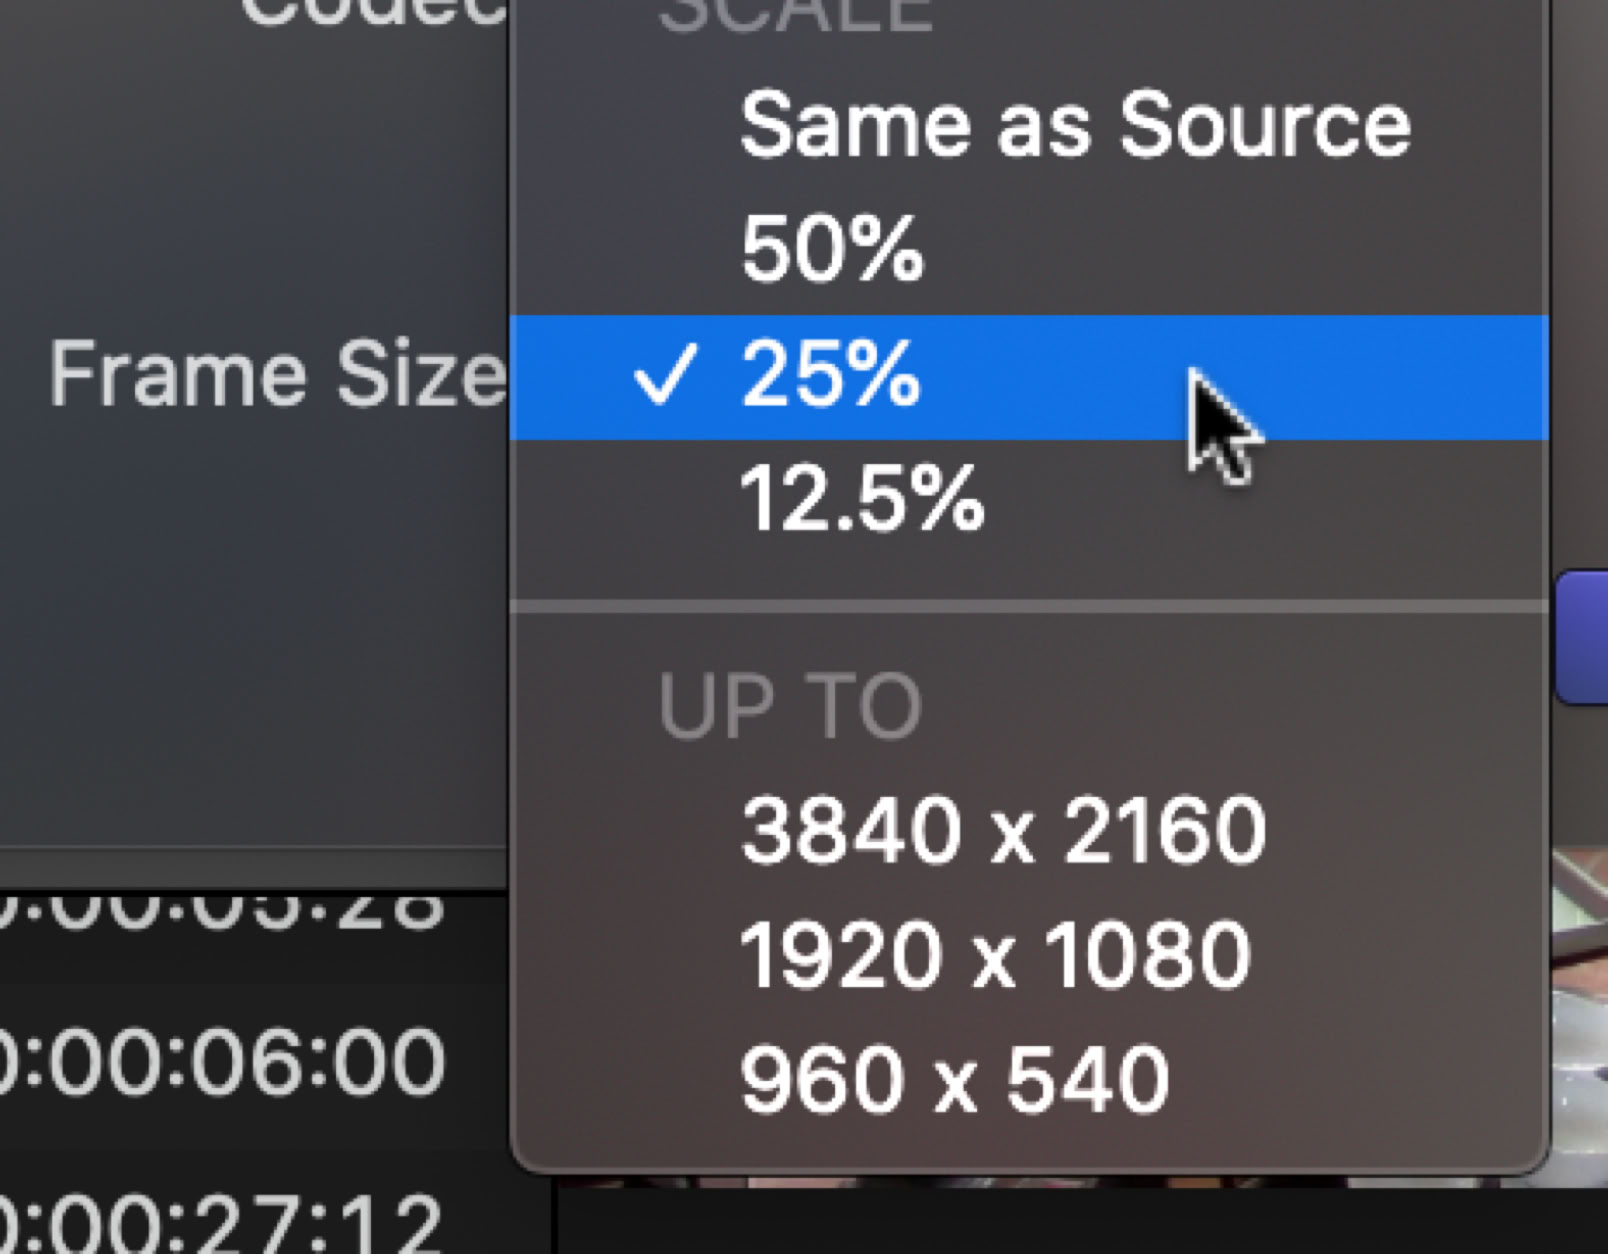Click the SCALE section header
This screenshot has height=1254, width=1608.
tap(796, 16)
